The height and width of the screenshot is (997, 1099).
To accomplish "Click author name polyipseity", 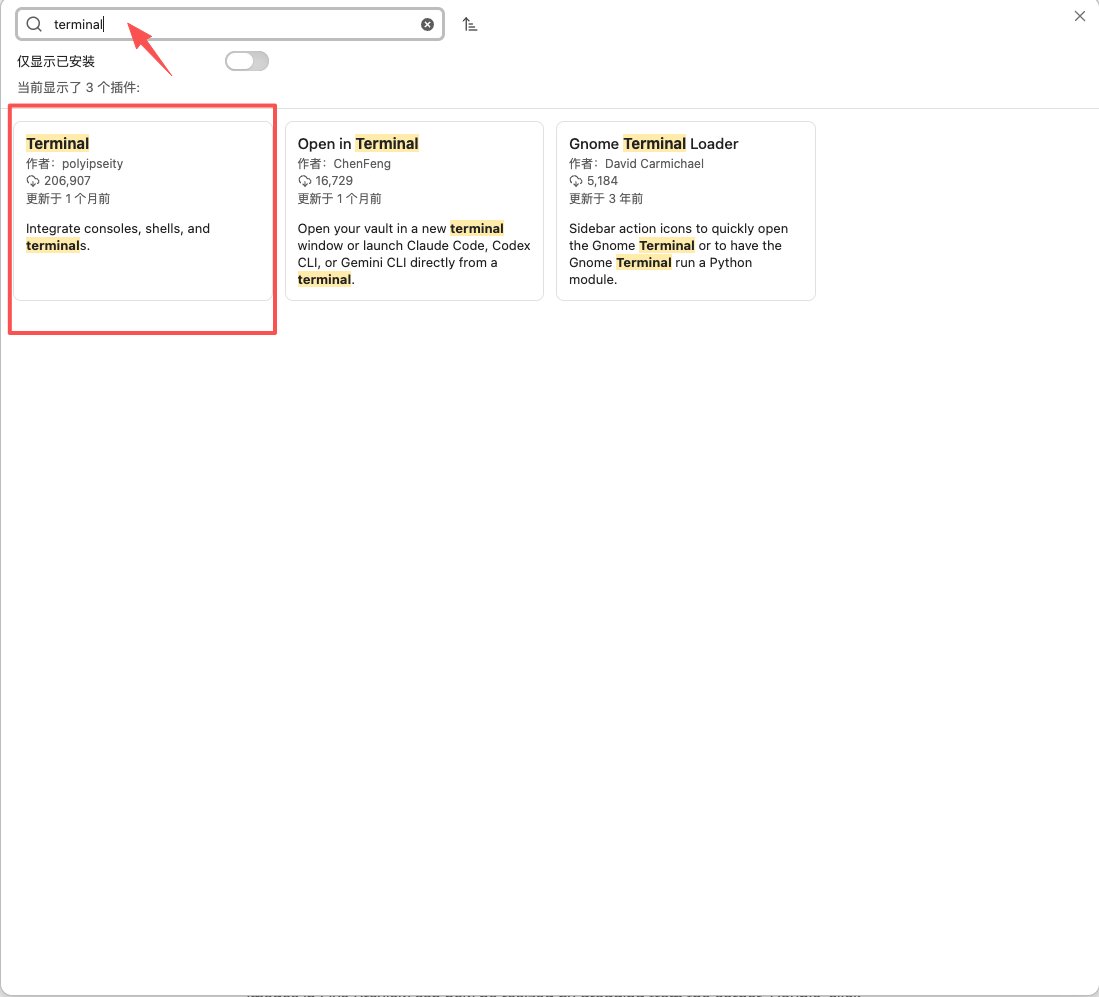I will coord(93,163).
